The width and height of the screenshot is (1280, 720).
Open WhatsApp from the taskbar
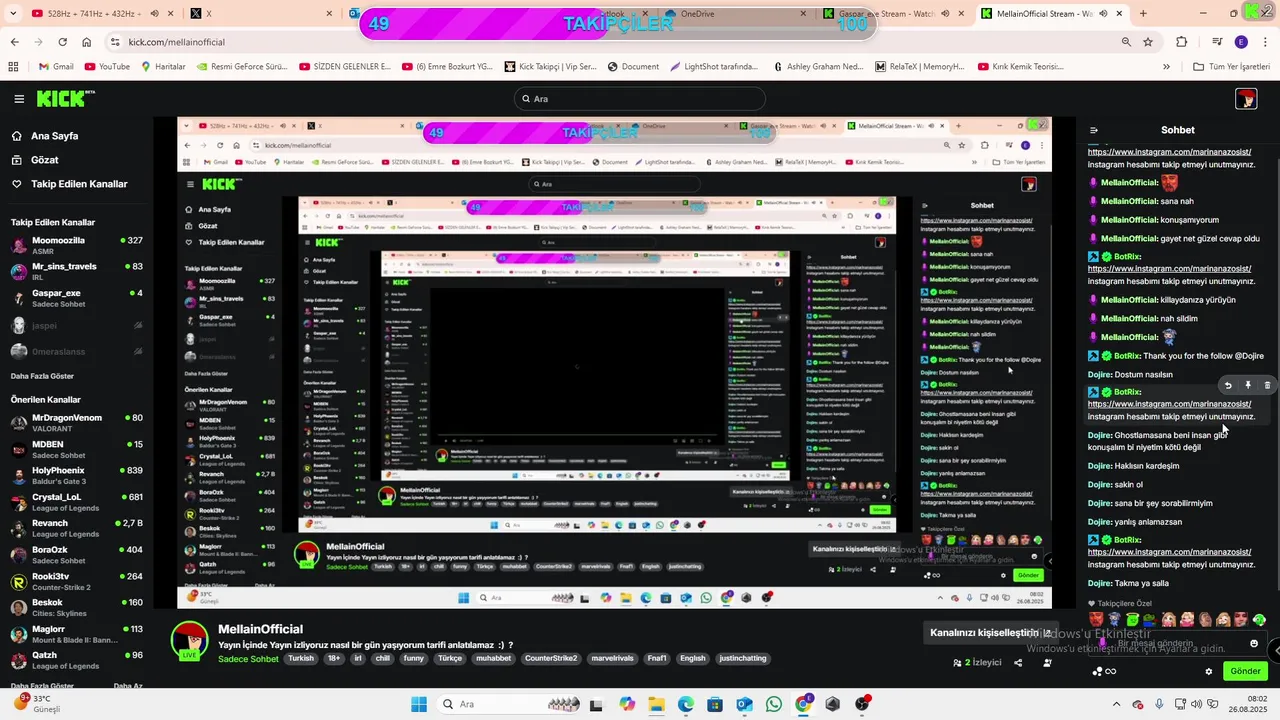tap(773, 704)
